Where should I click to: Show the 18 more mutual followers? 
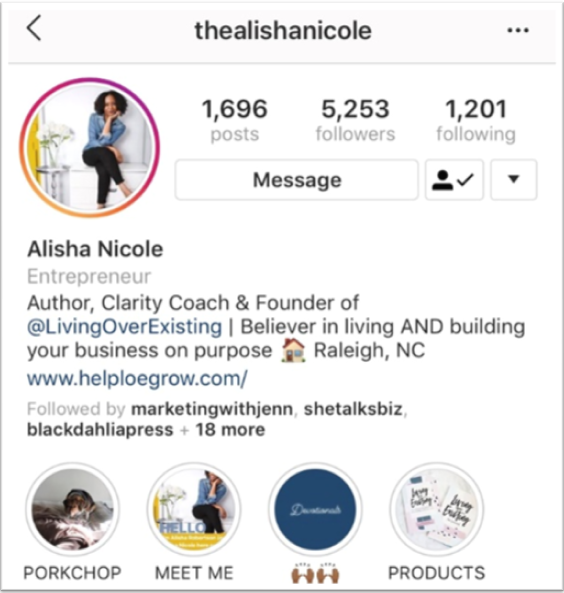230,430
